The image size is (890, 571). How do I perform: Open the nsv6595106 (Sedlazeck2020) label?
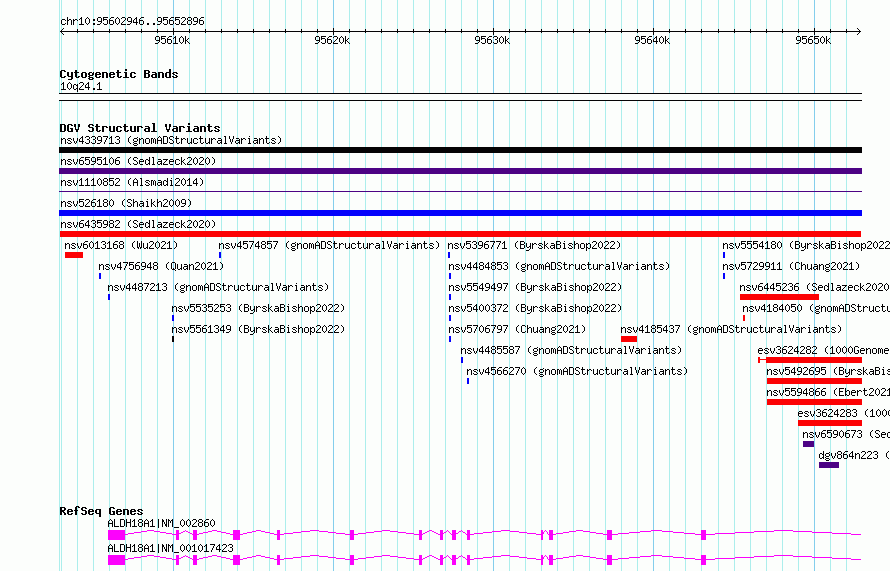coord(138,161)
